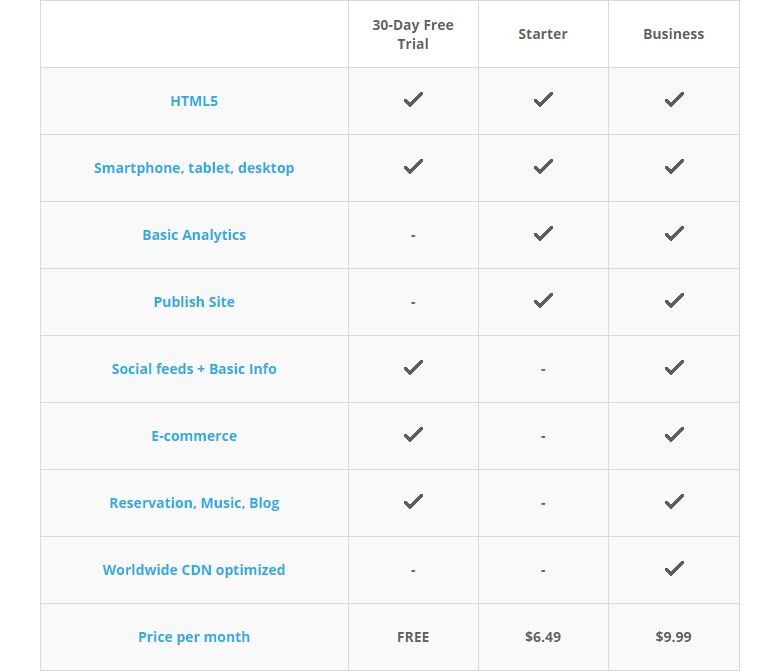Click Basic Analytics checkmark in Starter column
Viewport: 776px width, 672px height.
(543, 234)
